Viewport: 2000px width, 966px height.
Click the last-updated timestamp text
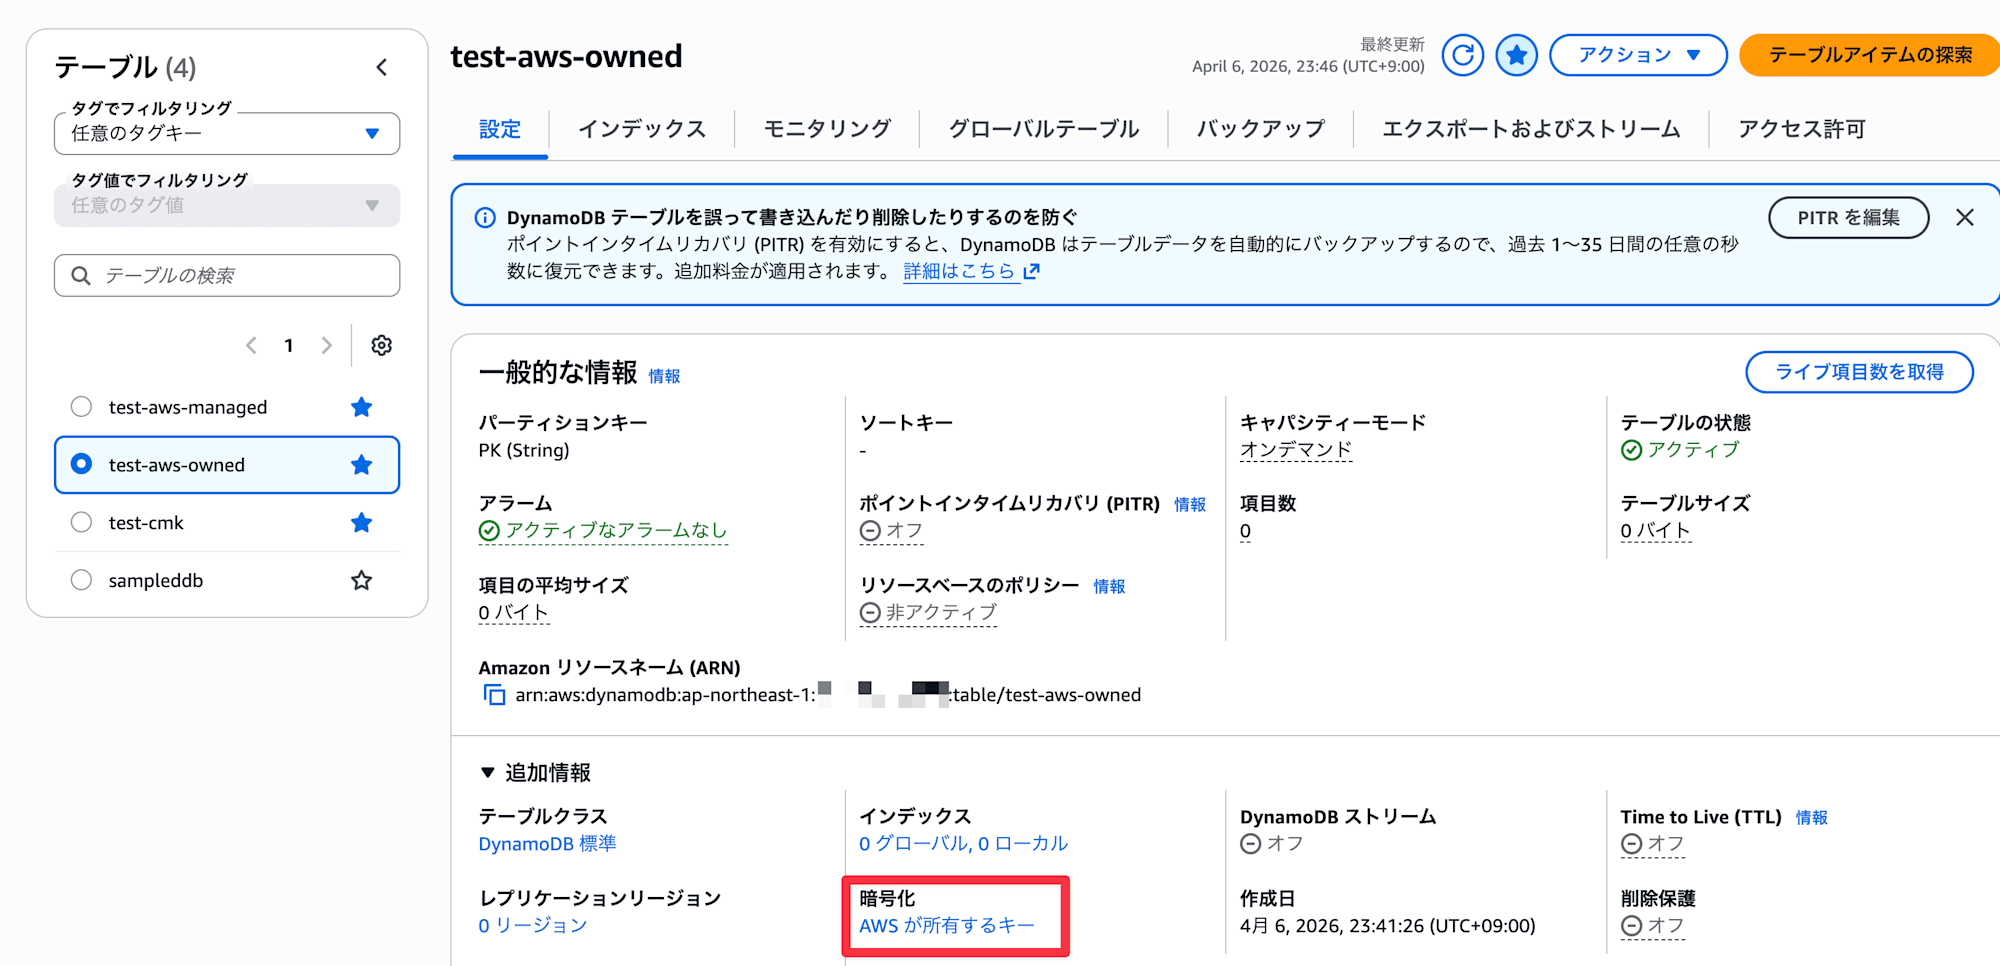coord(1308,66)
